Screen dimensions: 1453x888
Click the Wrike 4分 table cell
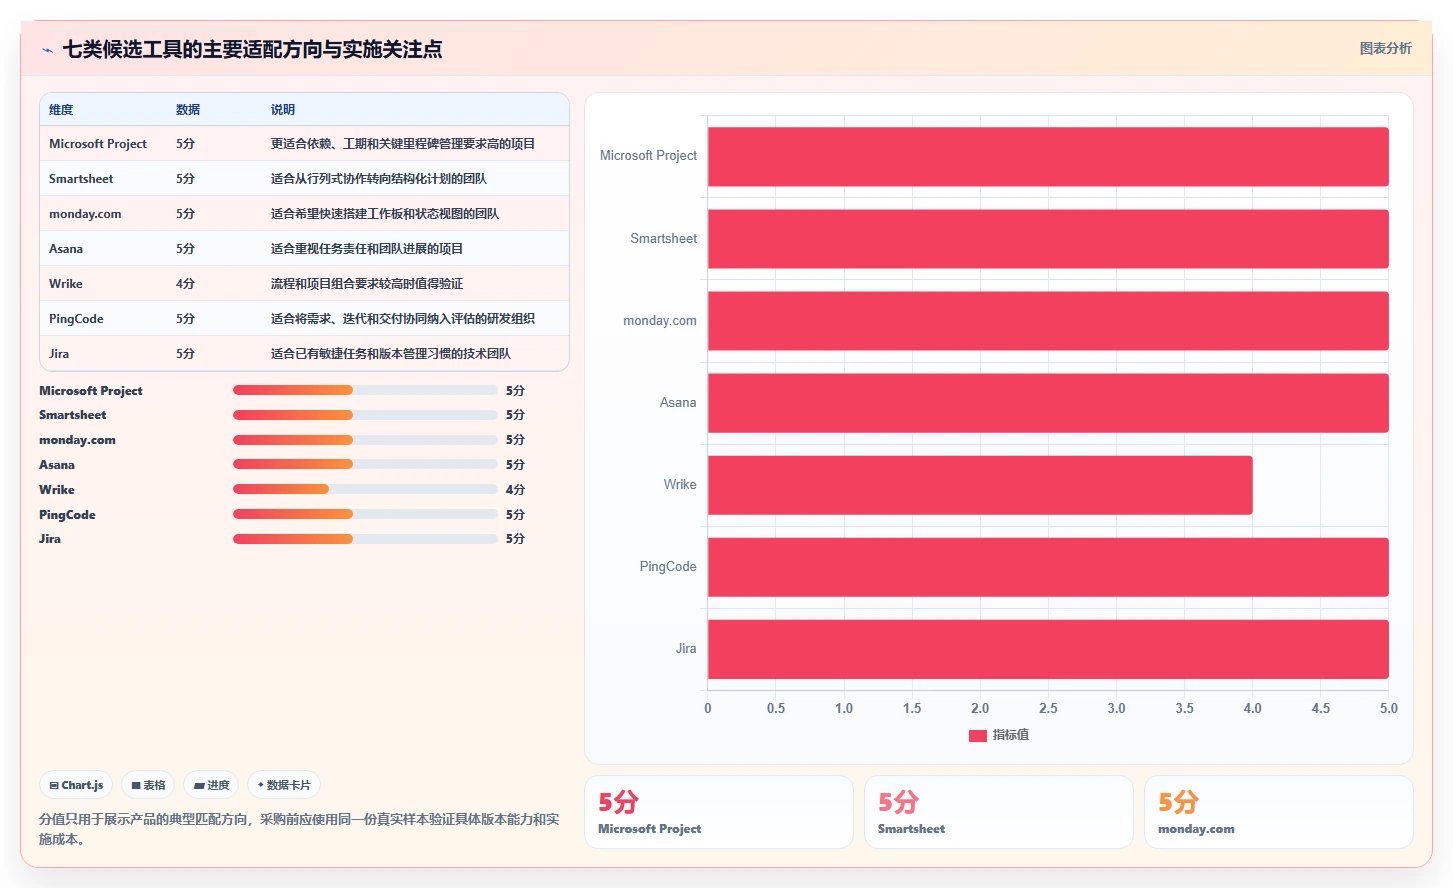point(185,284)
